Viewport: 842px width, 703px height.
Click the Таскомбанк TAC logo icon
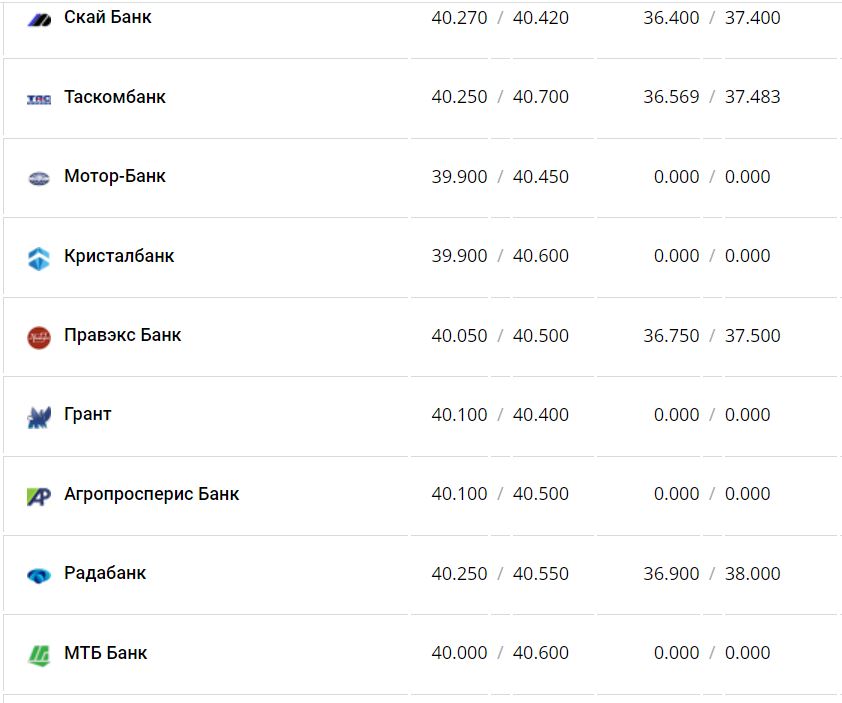[39, 99]
